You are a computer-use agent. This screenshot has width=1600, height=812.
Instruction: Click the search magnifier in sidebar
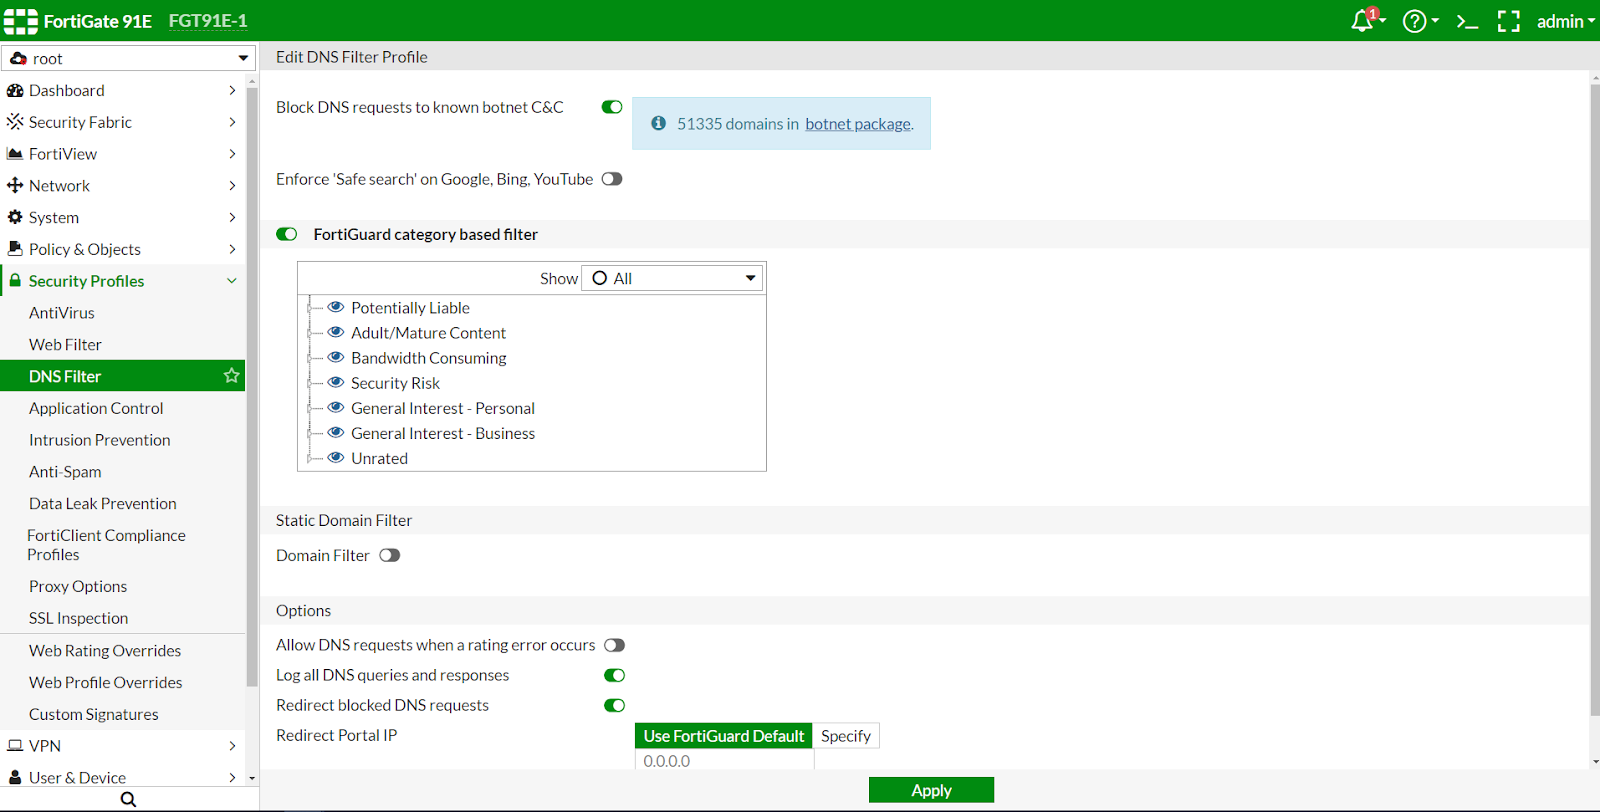[x=128, y=799]
